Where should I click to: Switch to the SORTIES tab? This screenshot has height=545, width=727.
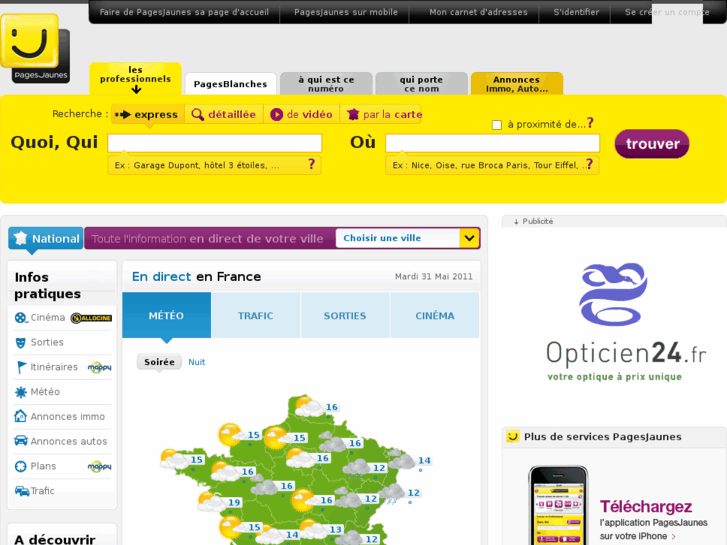[345, 315]
